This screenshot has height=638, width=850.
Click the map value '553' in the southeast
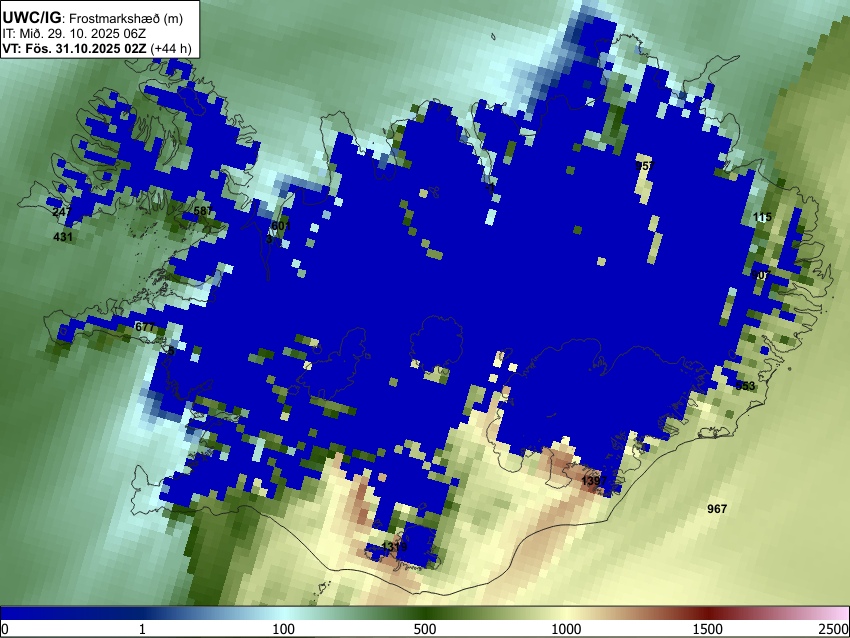coord(745,386)
